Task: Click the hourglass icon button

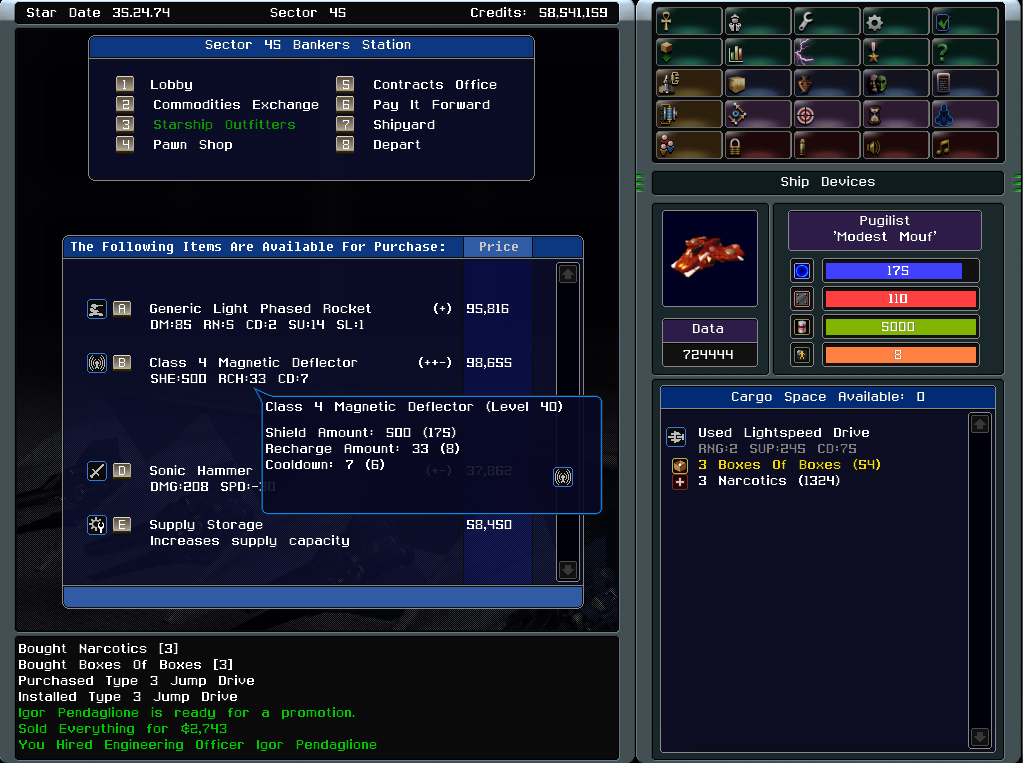Action: 897,114
